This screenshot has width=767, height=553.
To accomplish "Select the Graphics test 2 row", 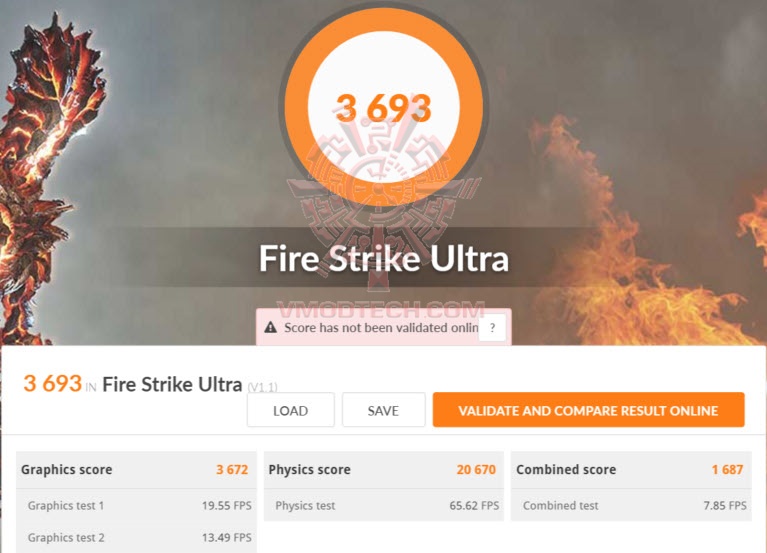I will pos(136,537).
